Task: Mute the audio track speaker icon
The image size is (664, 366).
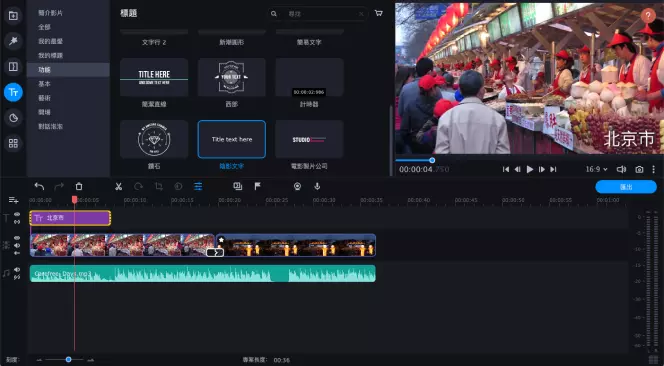Action: [x=17, y=269]
